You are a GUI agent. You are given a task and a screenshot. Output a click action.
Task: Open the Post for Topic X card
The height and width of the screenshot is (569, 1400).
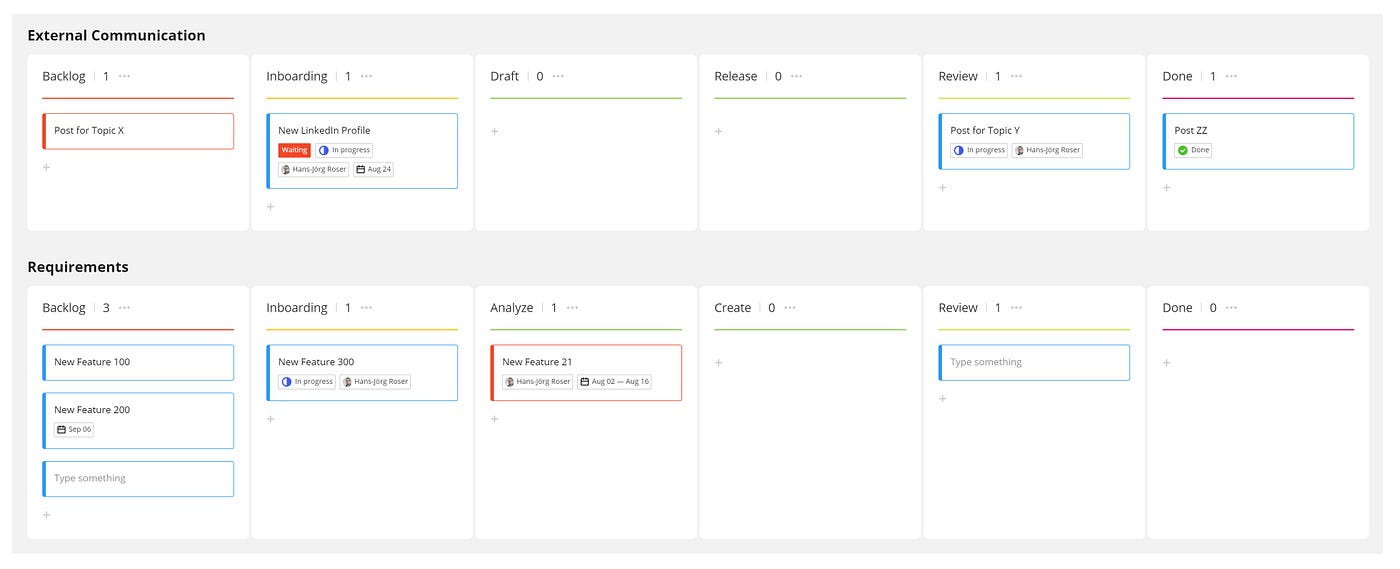[138, 131]
